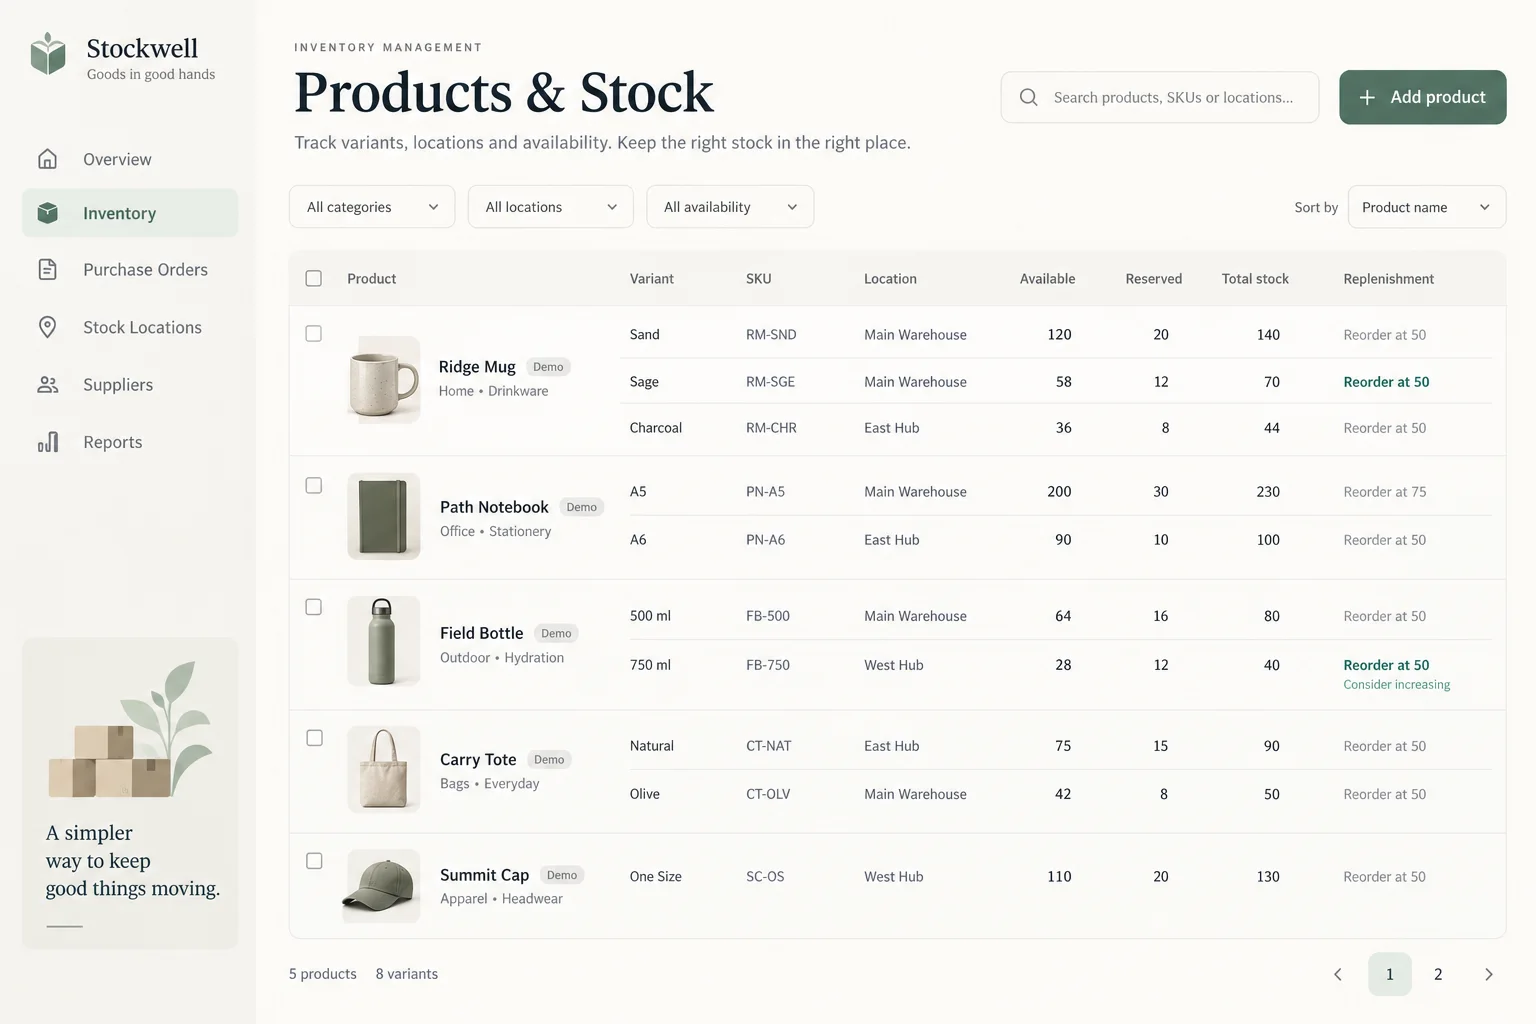Open the All locations dropdown
The image size is (1536, 1024).
[551, 207]
